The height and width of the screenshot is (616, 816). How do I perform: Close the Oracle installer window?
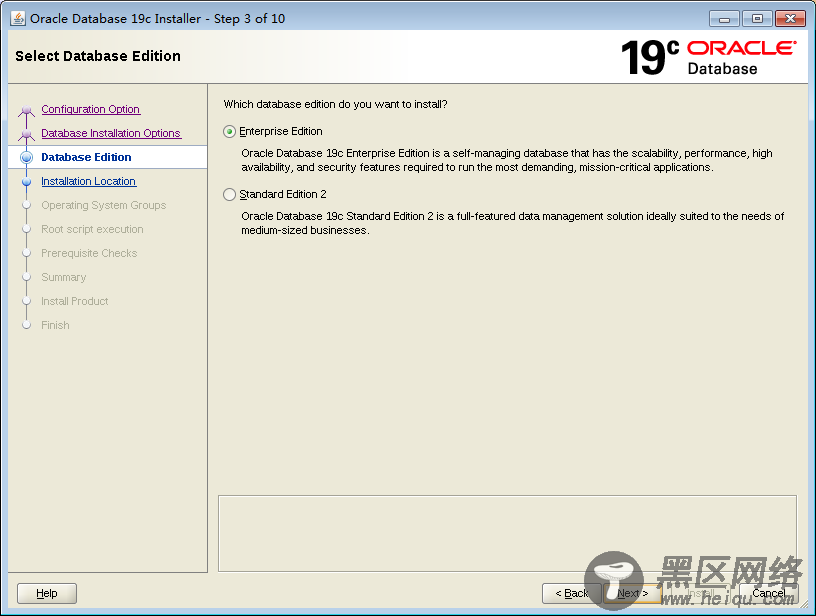pyautogui.click(x=790, y=19)
